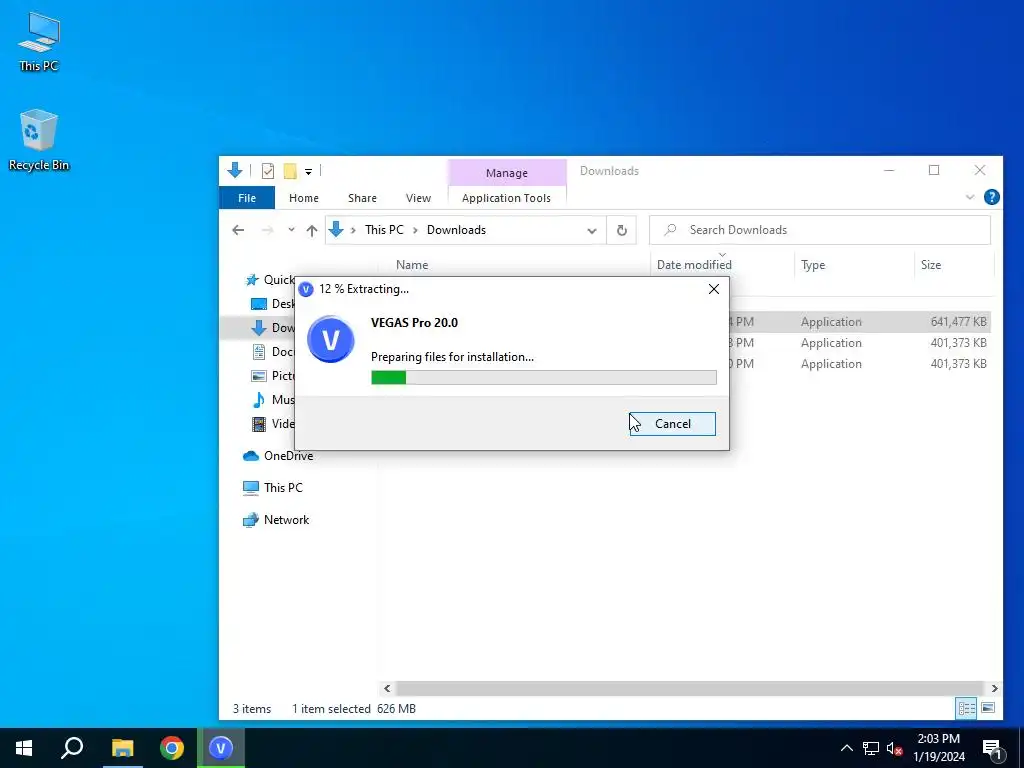Screen dimensions: 1024x768
Task: Click the forward navigation arrow
Action: click(267, 230)
